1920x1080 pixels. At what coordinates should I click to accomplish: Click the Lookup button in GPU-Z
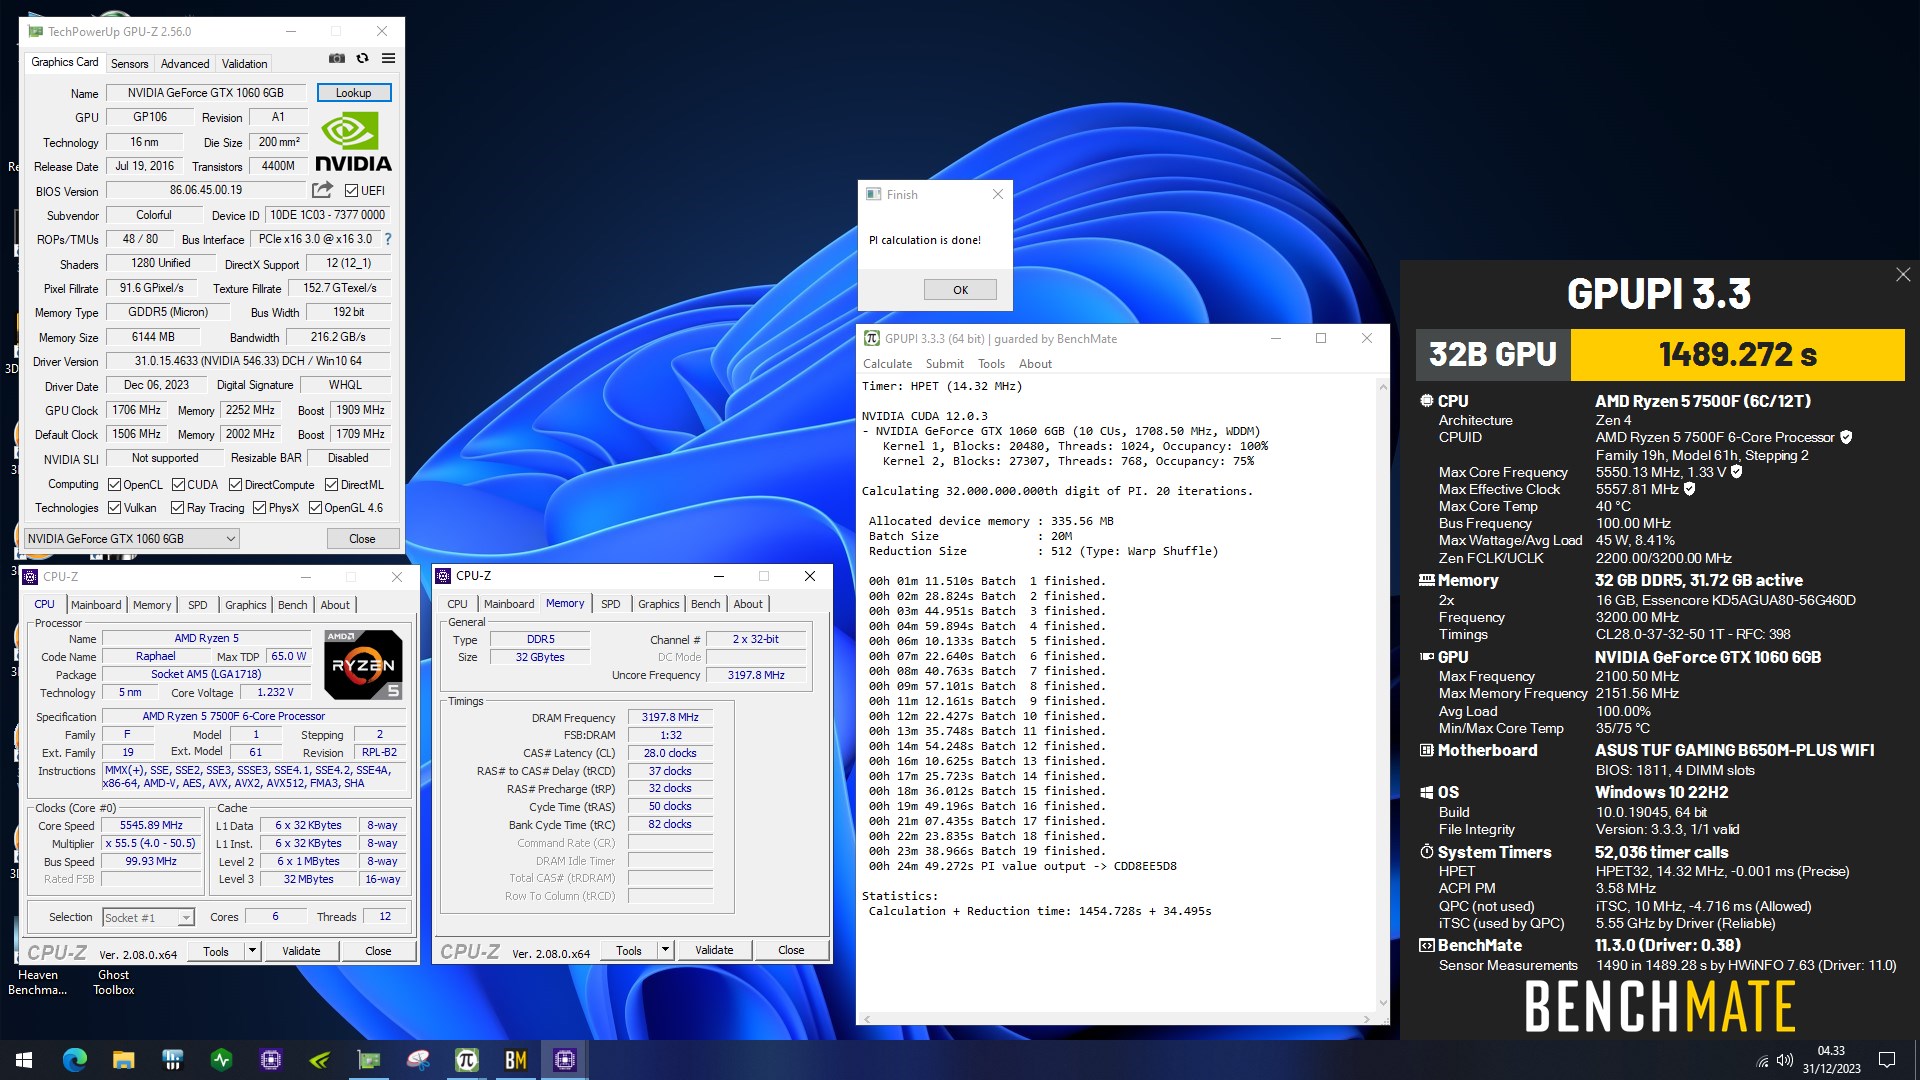click(x=354, y=93)
